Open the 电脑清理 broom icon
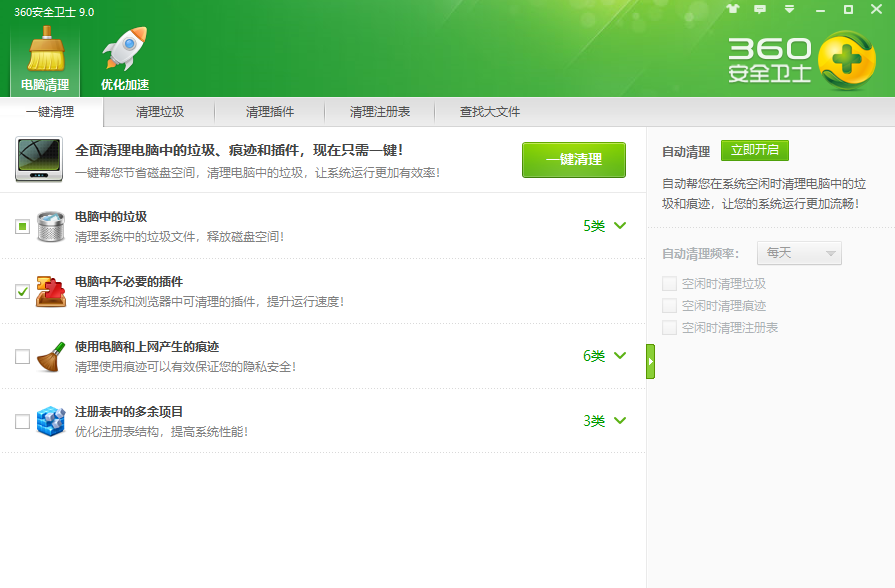895x588 pixels. [x=45, y=50]
